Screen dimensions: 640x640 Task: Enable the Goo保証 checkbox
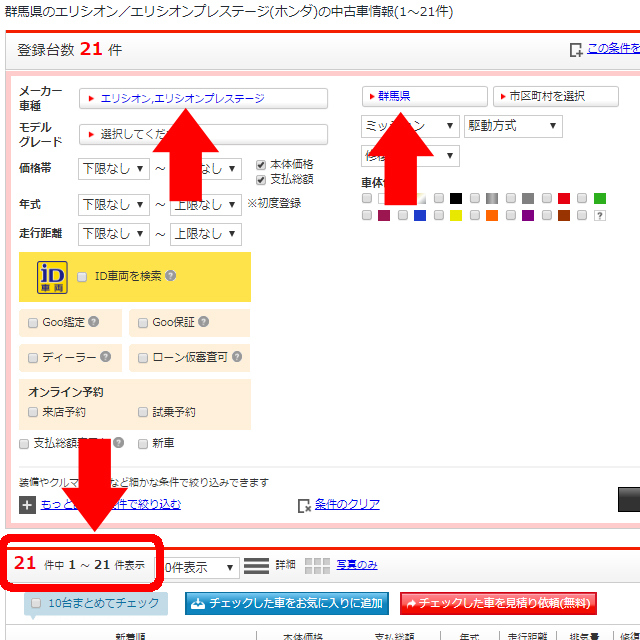pyautogui.click(x=142, y=323)
